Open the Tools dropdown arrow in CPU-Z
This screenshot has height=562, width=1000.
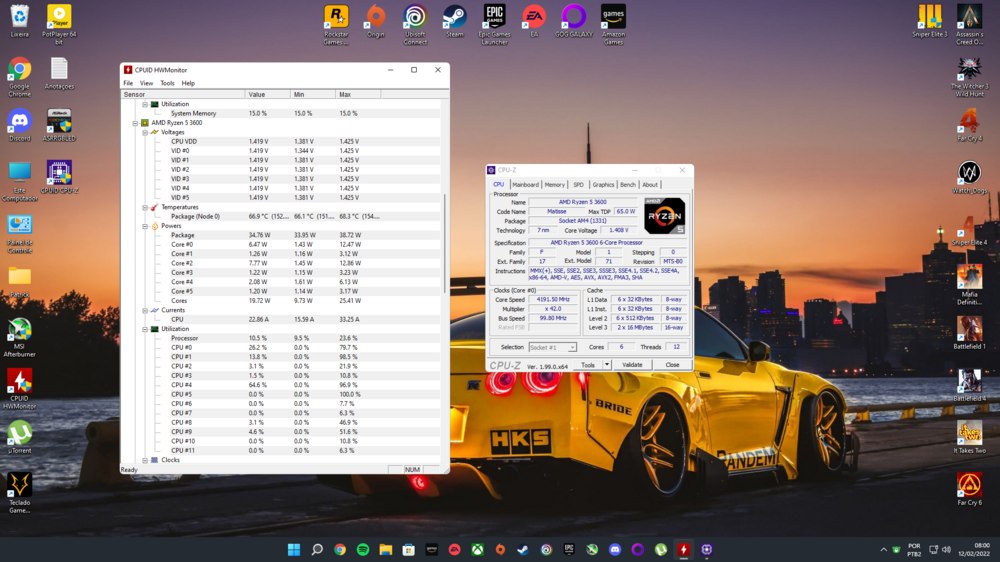point(607,365)
